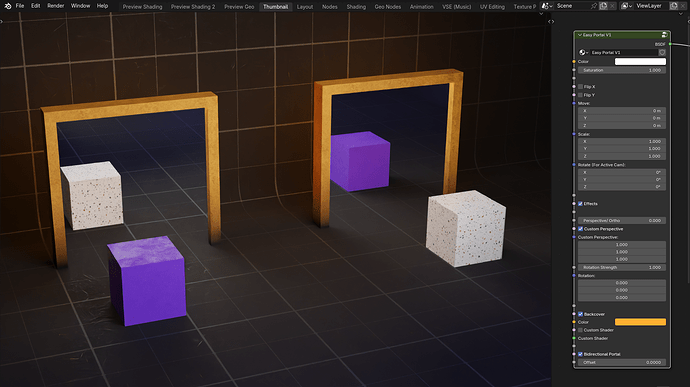Pin the Scene with the pin icon
The height and width of the screenshot is (387, 690).
594,6
